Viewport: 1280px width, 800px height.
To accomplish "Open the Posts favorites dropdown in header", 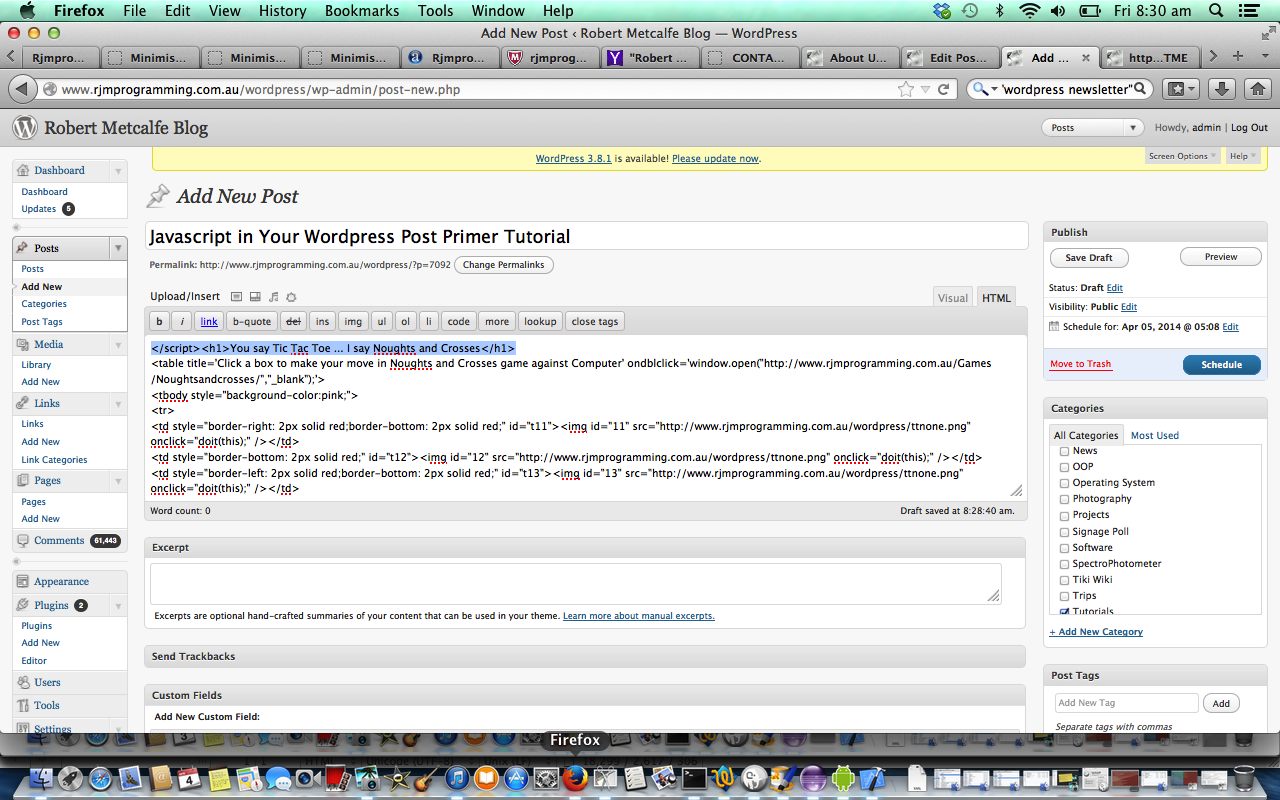I will tap(1133, 128).
